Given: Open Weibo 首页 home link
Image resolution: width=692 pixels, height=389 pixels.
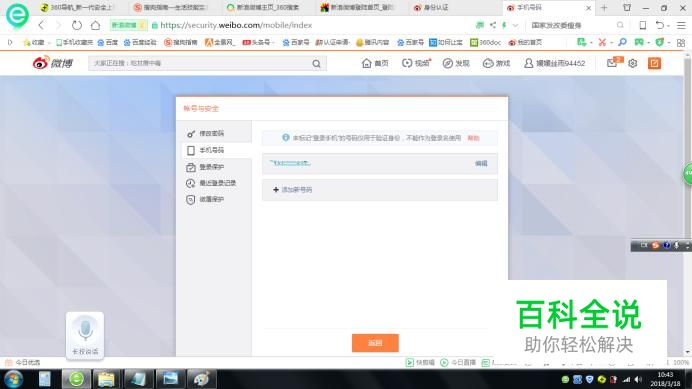Looking at the screenshot, I should click(375, 64).
